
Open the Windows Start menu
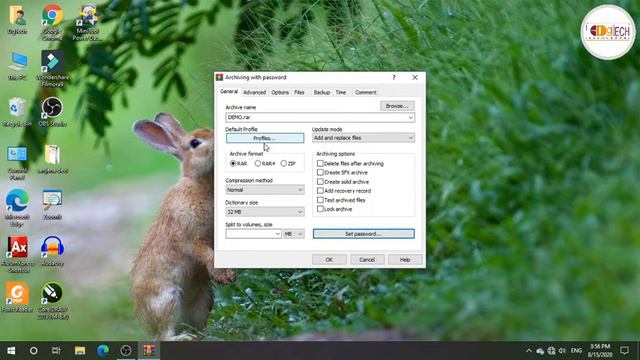point(11,351)
